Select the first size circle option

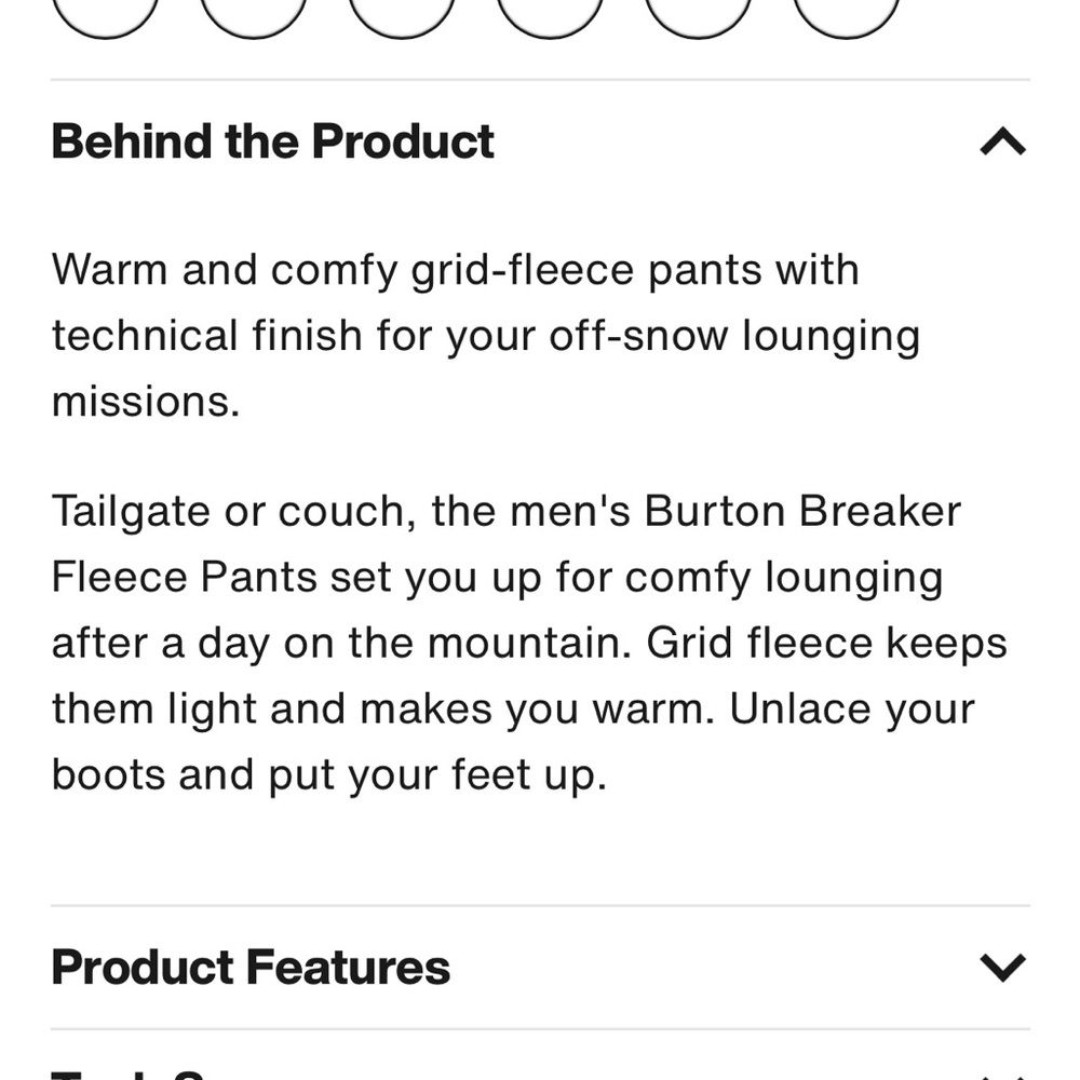pos(105,15)
